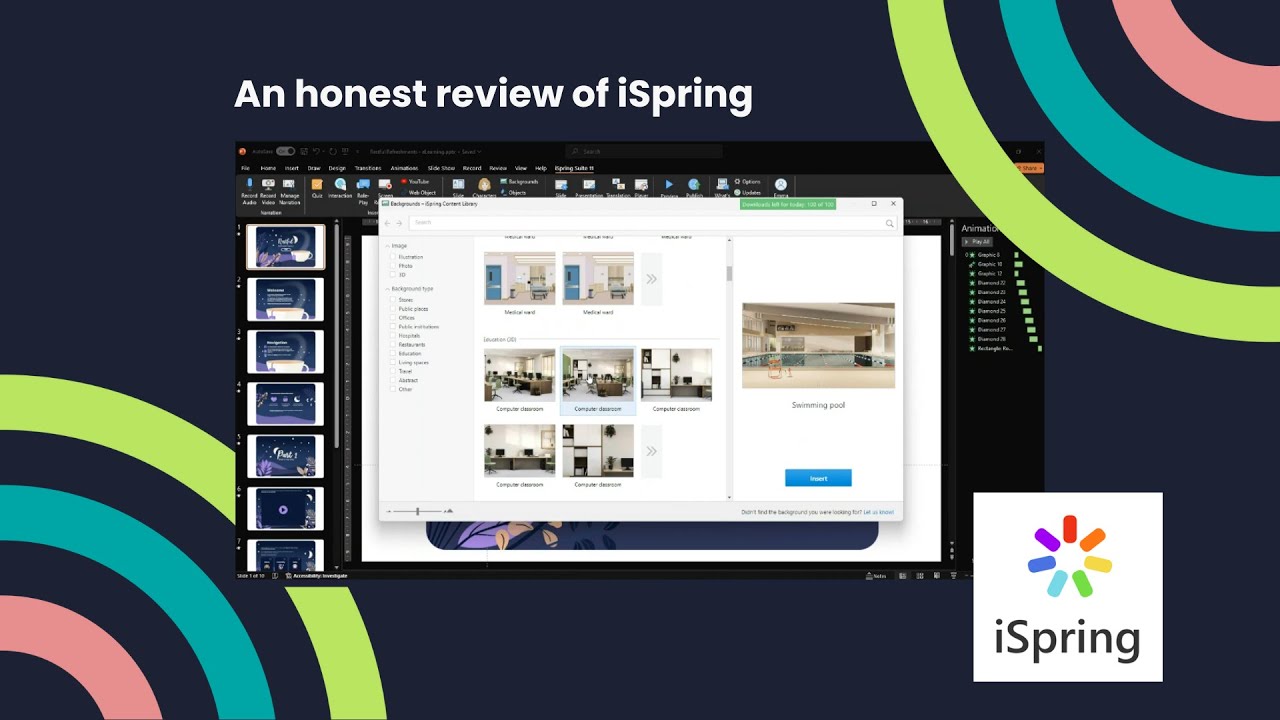Switch to the iSpring Suite 11 tab

pyautogui.click(x=574, y=168)
